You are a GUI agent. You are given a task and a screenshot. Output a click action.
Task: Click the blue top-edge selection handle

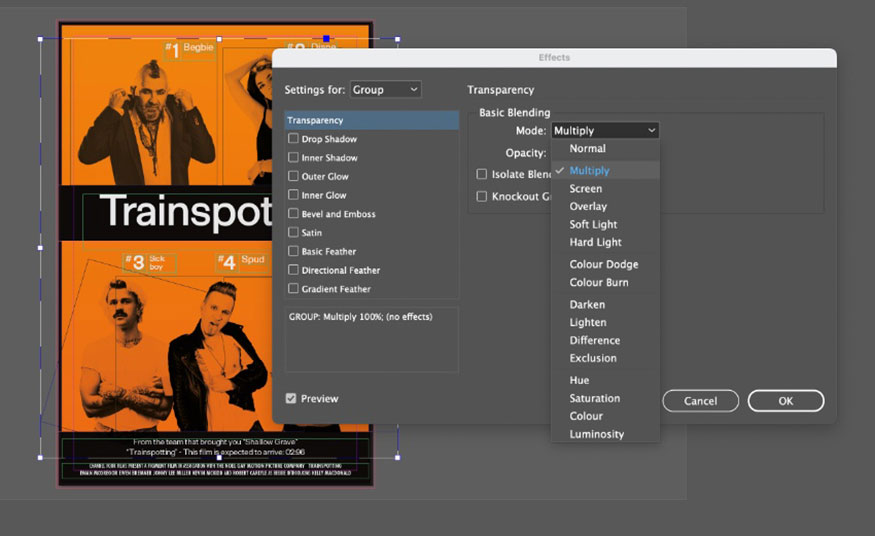[326, 38]
